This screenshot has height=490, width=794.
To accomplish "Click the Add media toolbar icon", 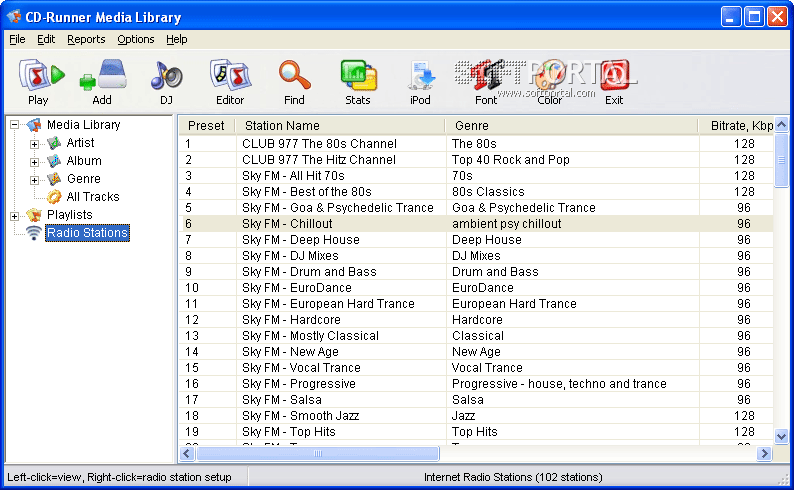I will [x=103, y=75].
